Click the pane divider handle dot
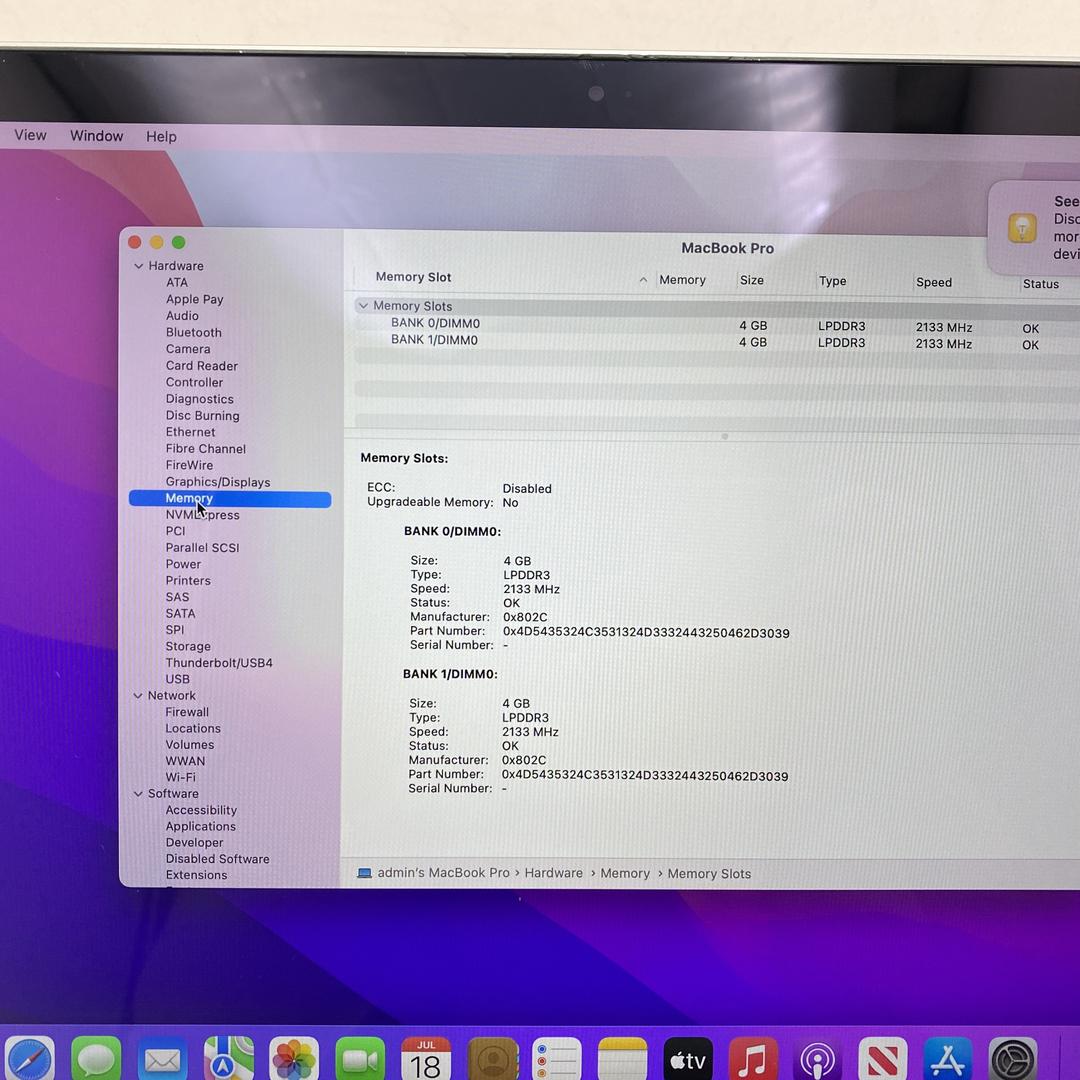The width and height of the screenshot is (1080, 1080). pyautogui.click(x=724, y=436)
